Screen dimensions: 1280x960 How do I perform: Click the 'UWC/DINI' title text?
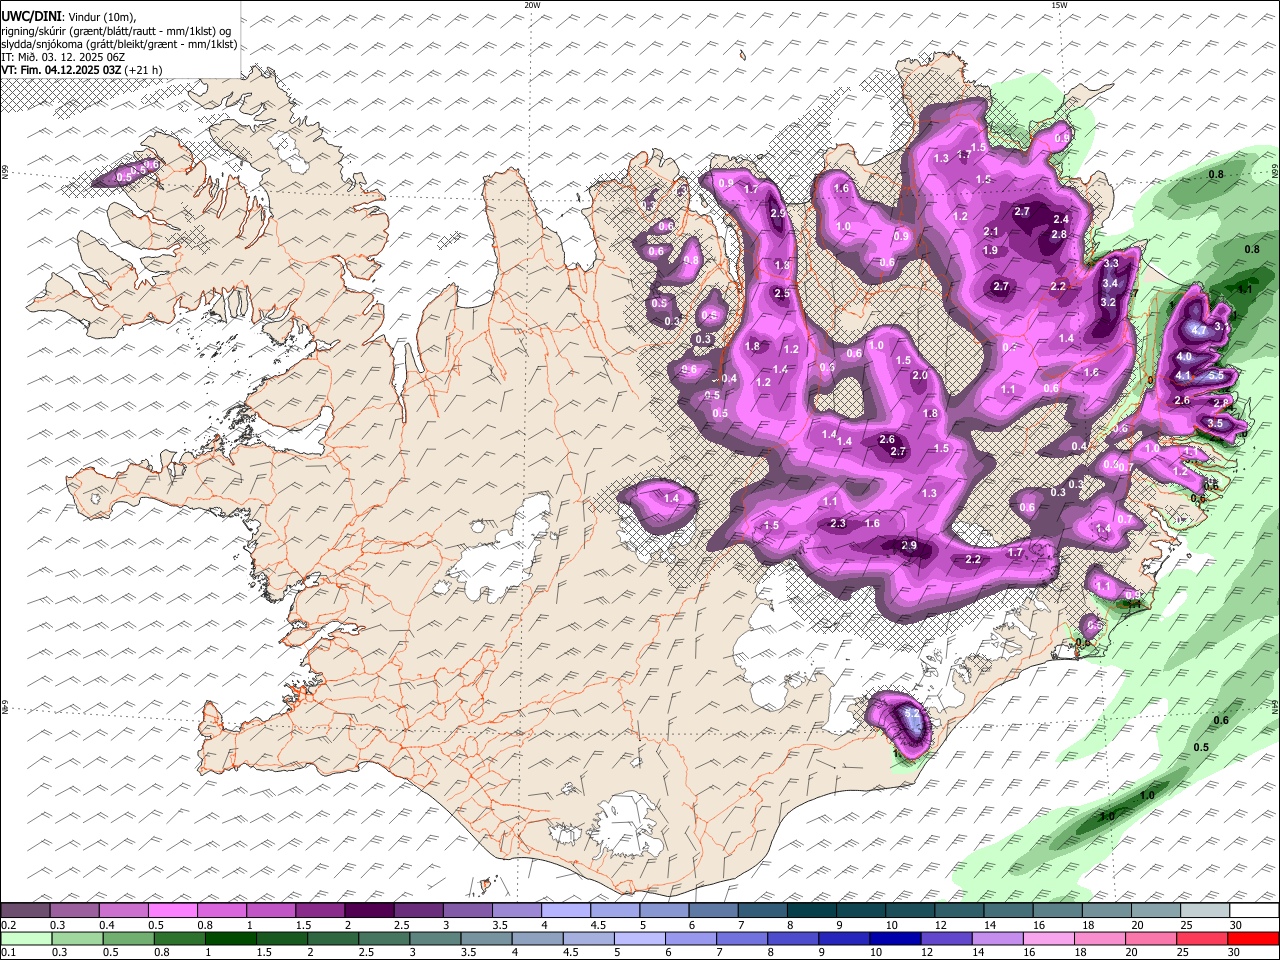tap(31, 16)
